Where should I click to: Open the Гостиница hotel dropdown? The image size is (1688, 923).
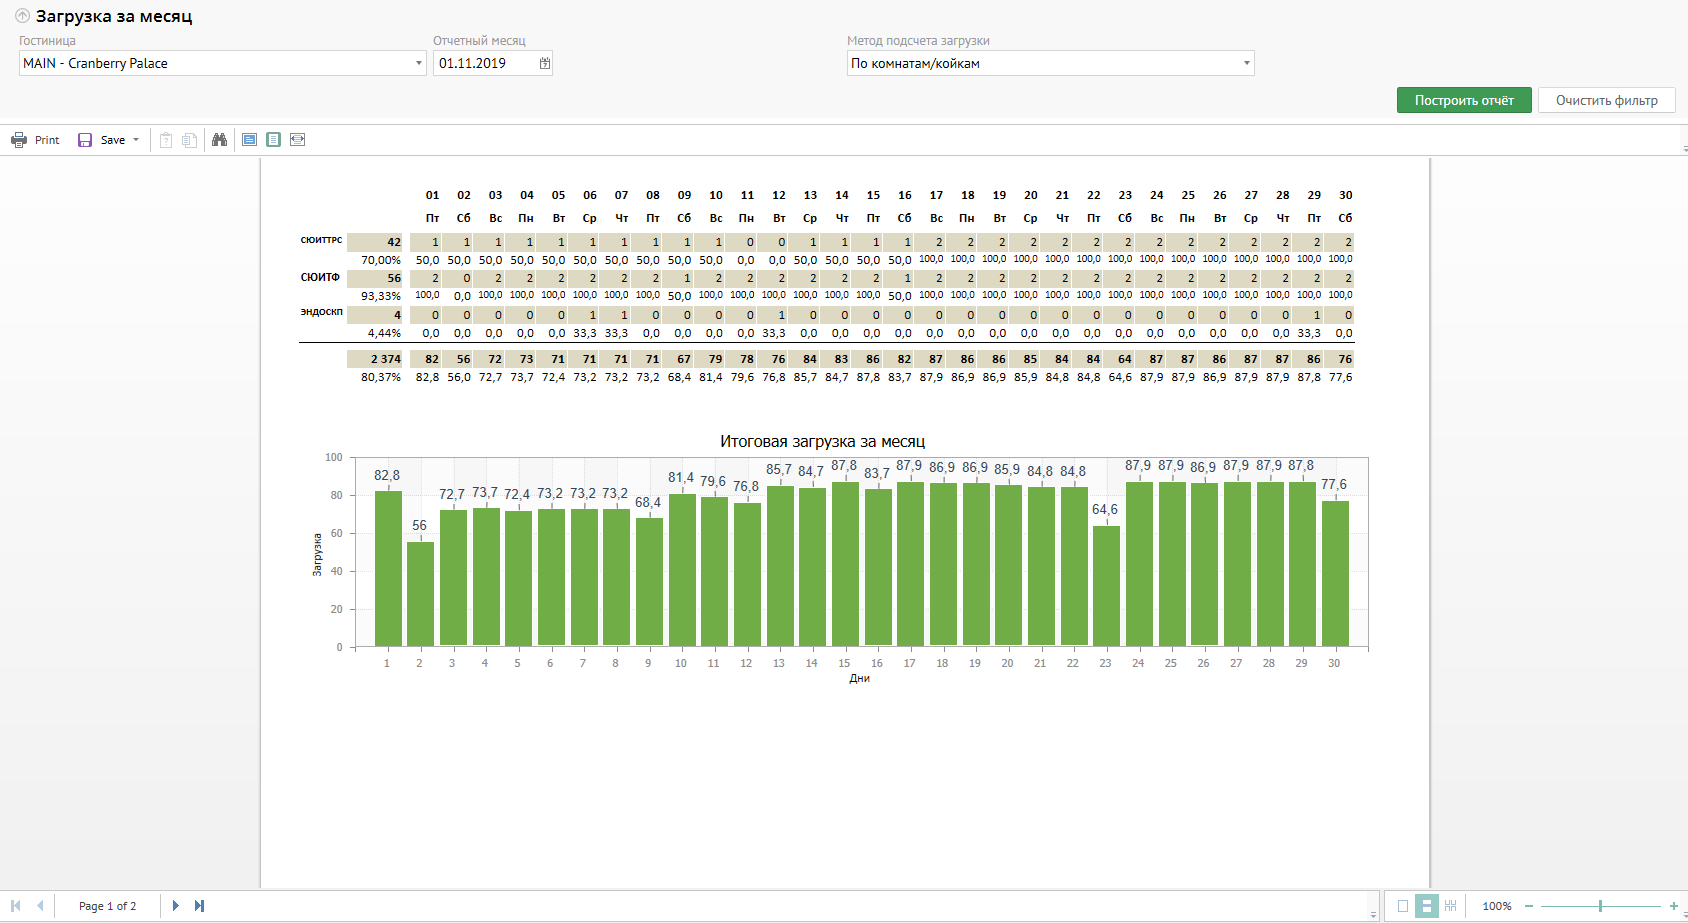tap(419, 63)
